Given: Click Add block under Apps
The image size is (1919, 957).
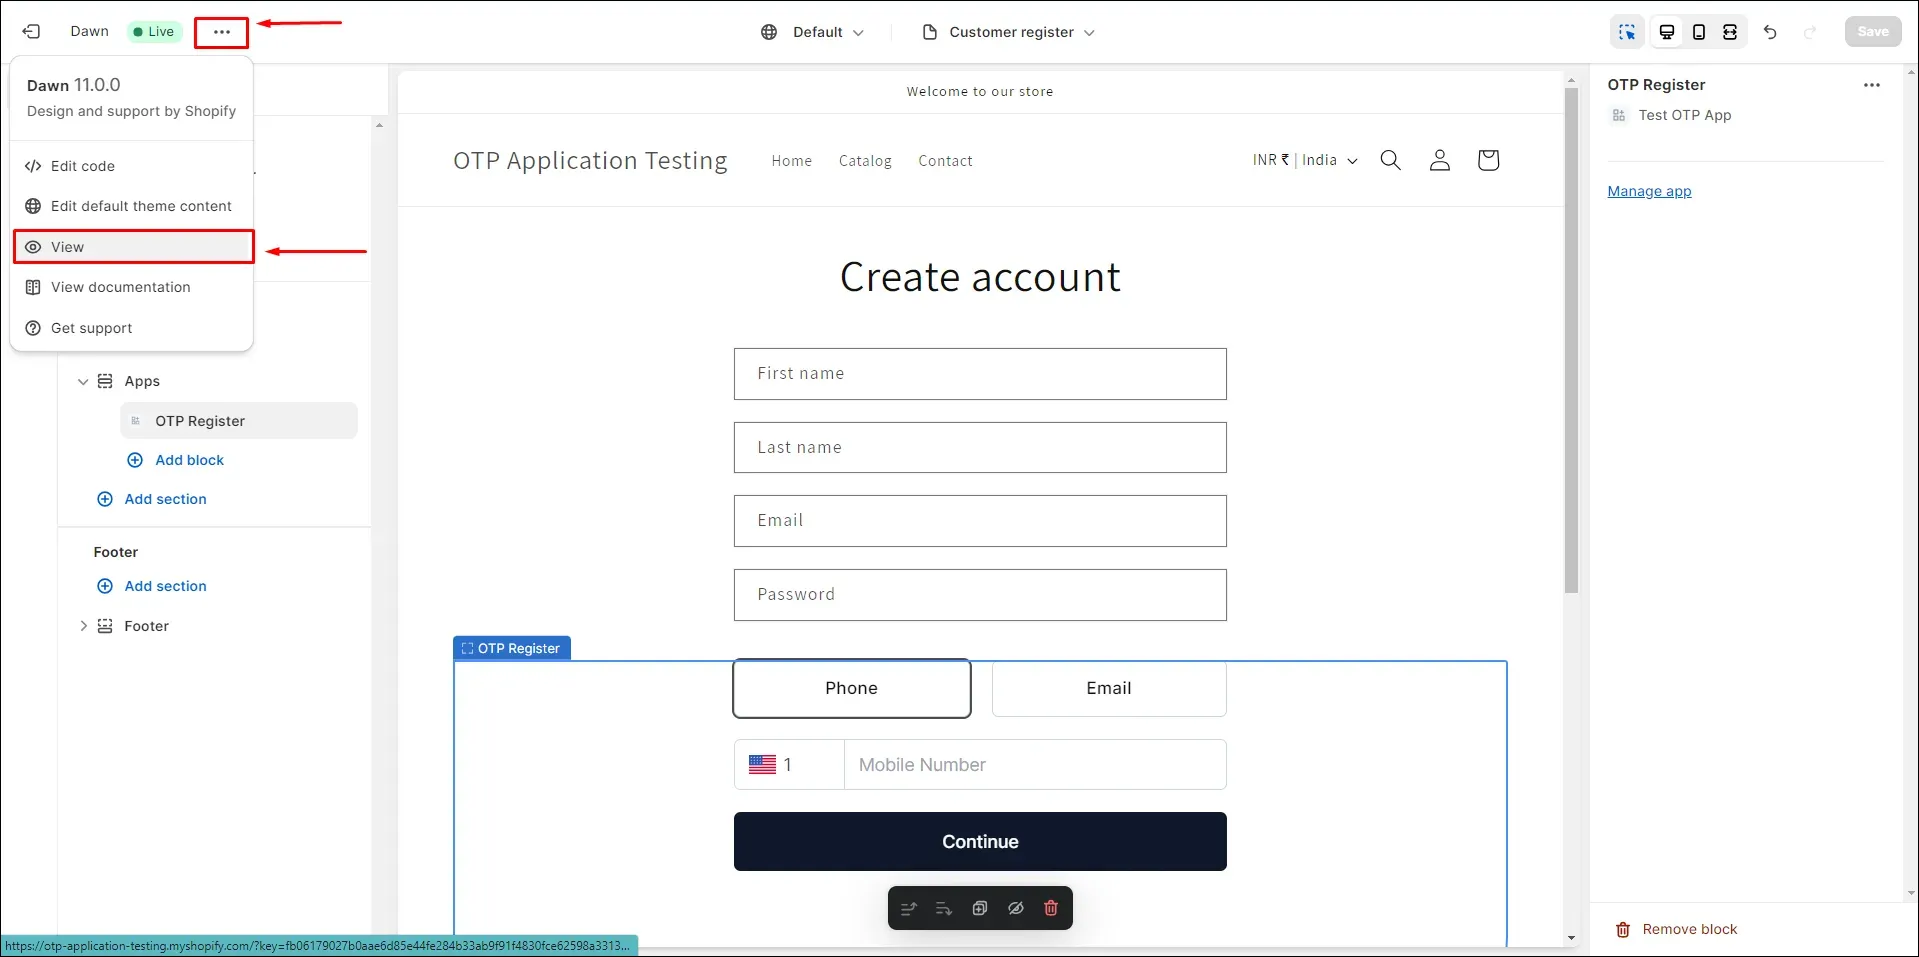Looking at the screenshot, I should pyautogui.click(x=176, y=460).
